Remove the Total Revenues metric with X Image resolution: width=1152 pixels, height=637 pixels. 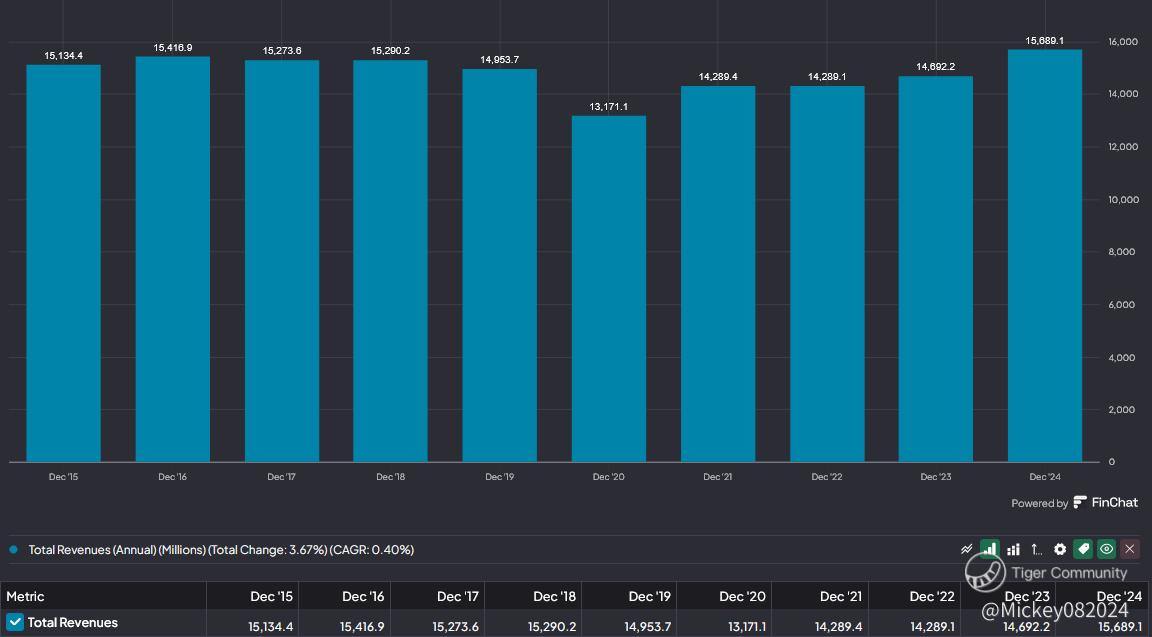pos(1130,550)
